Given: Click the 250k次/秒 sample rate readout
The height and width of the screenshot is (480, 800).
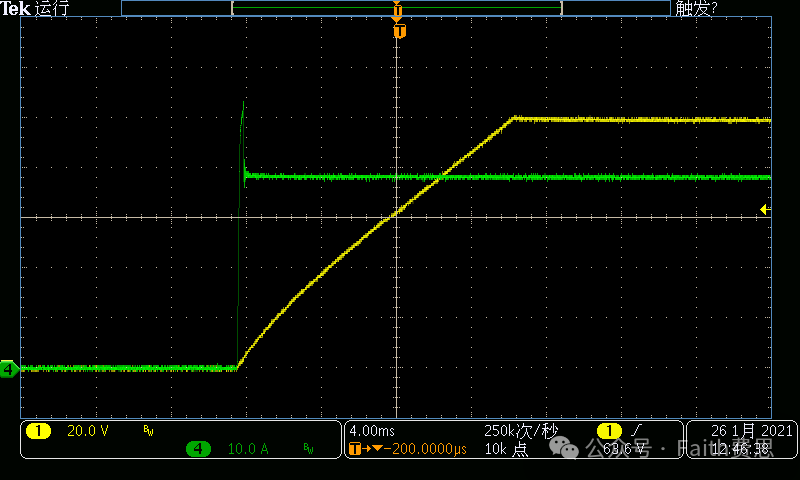Looking at the screenshot, I should 521,431.
